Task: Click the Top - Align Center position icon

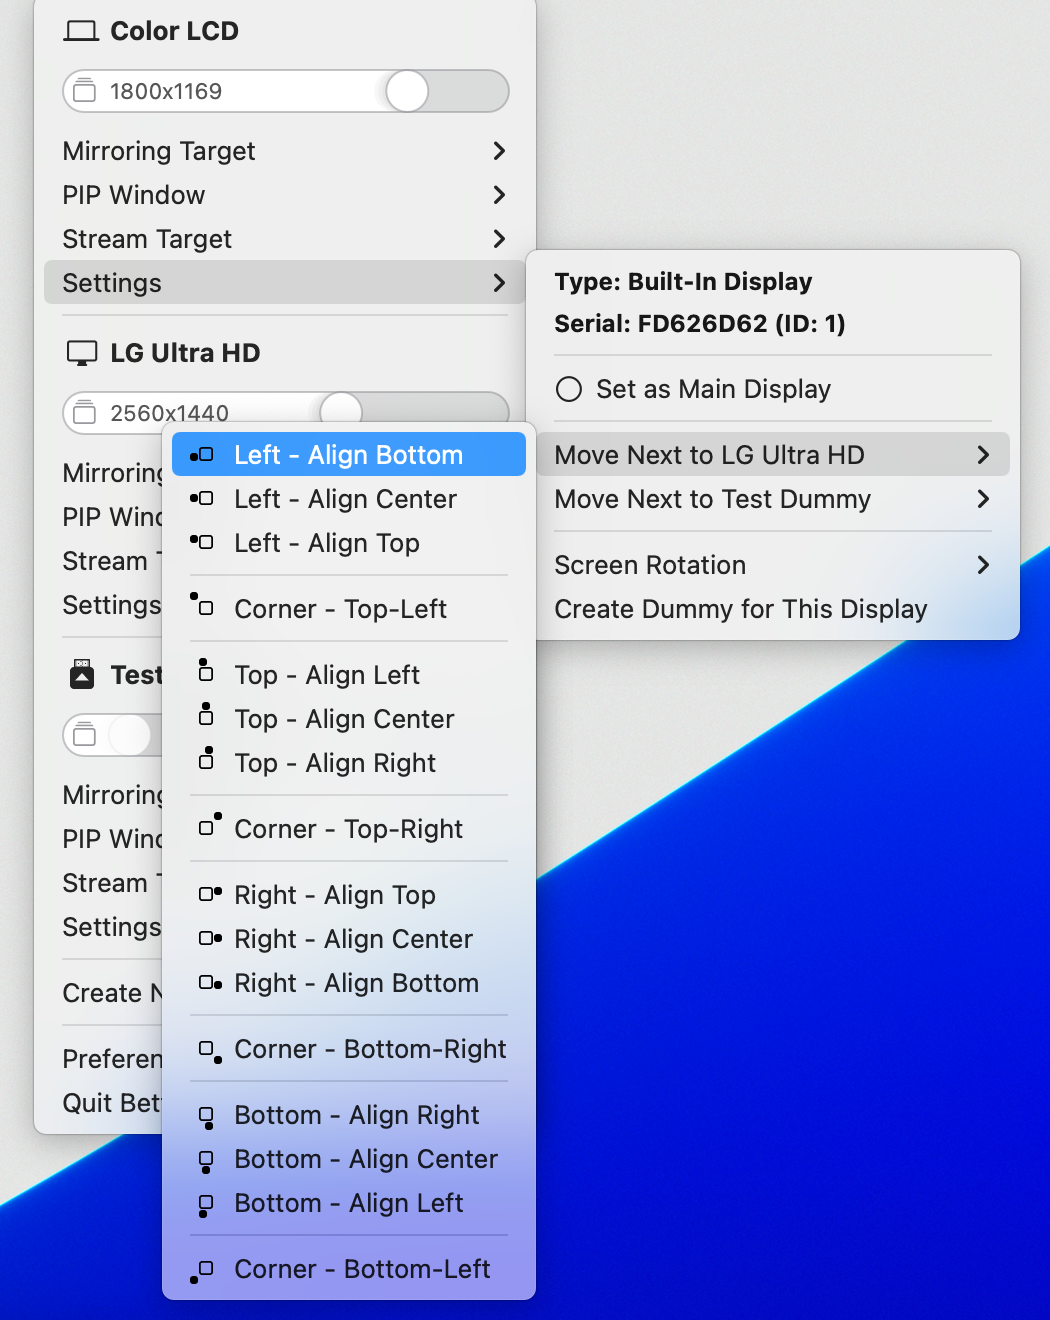Action: tap(205, 718)
